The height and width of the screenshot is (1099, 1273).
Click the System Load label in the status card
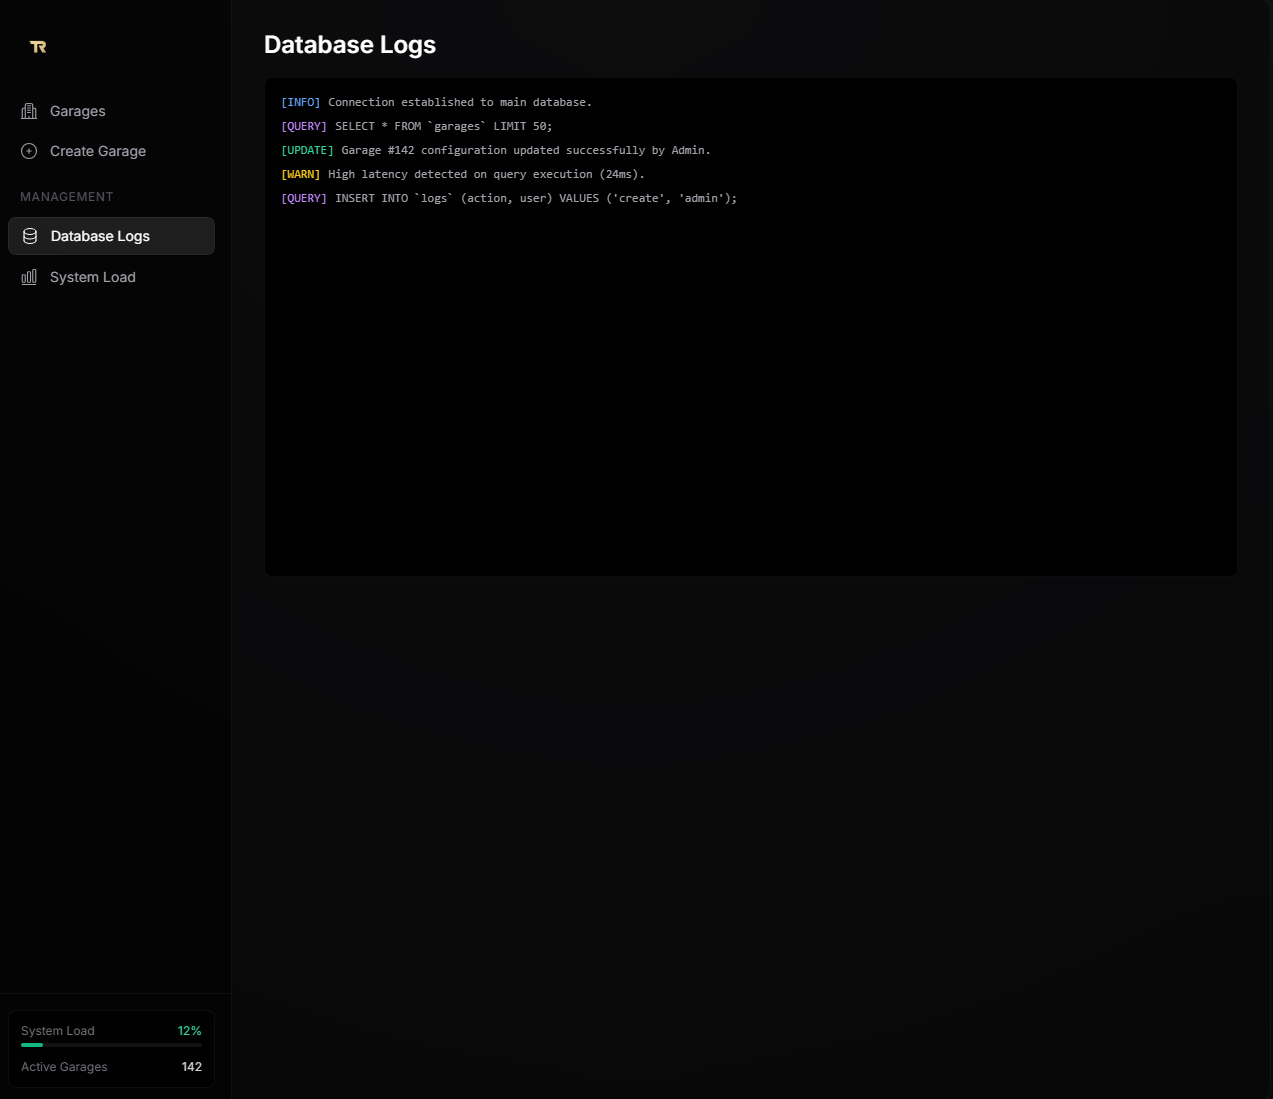click(x=58, y=1031)
